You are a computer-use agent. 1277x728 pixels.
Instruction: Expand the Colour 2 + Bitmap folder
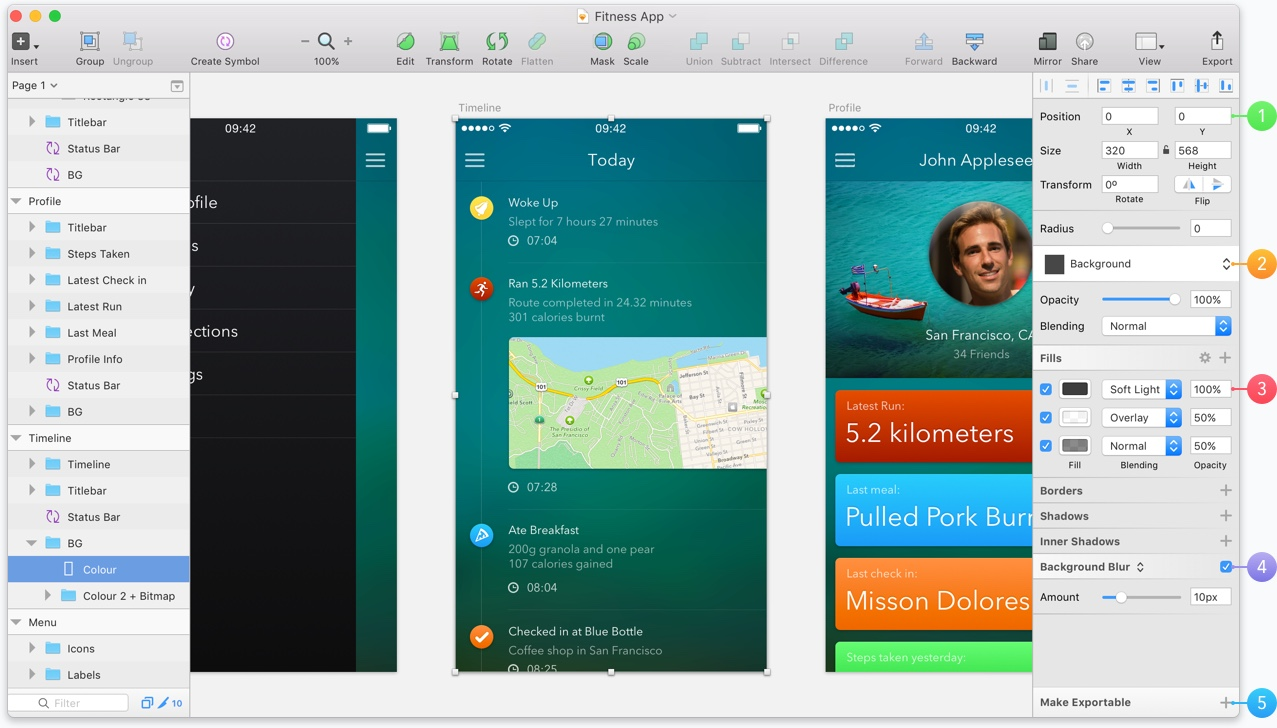pos(47,596)
